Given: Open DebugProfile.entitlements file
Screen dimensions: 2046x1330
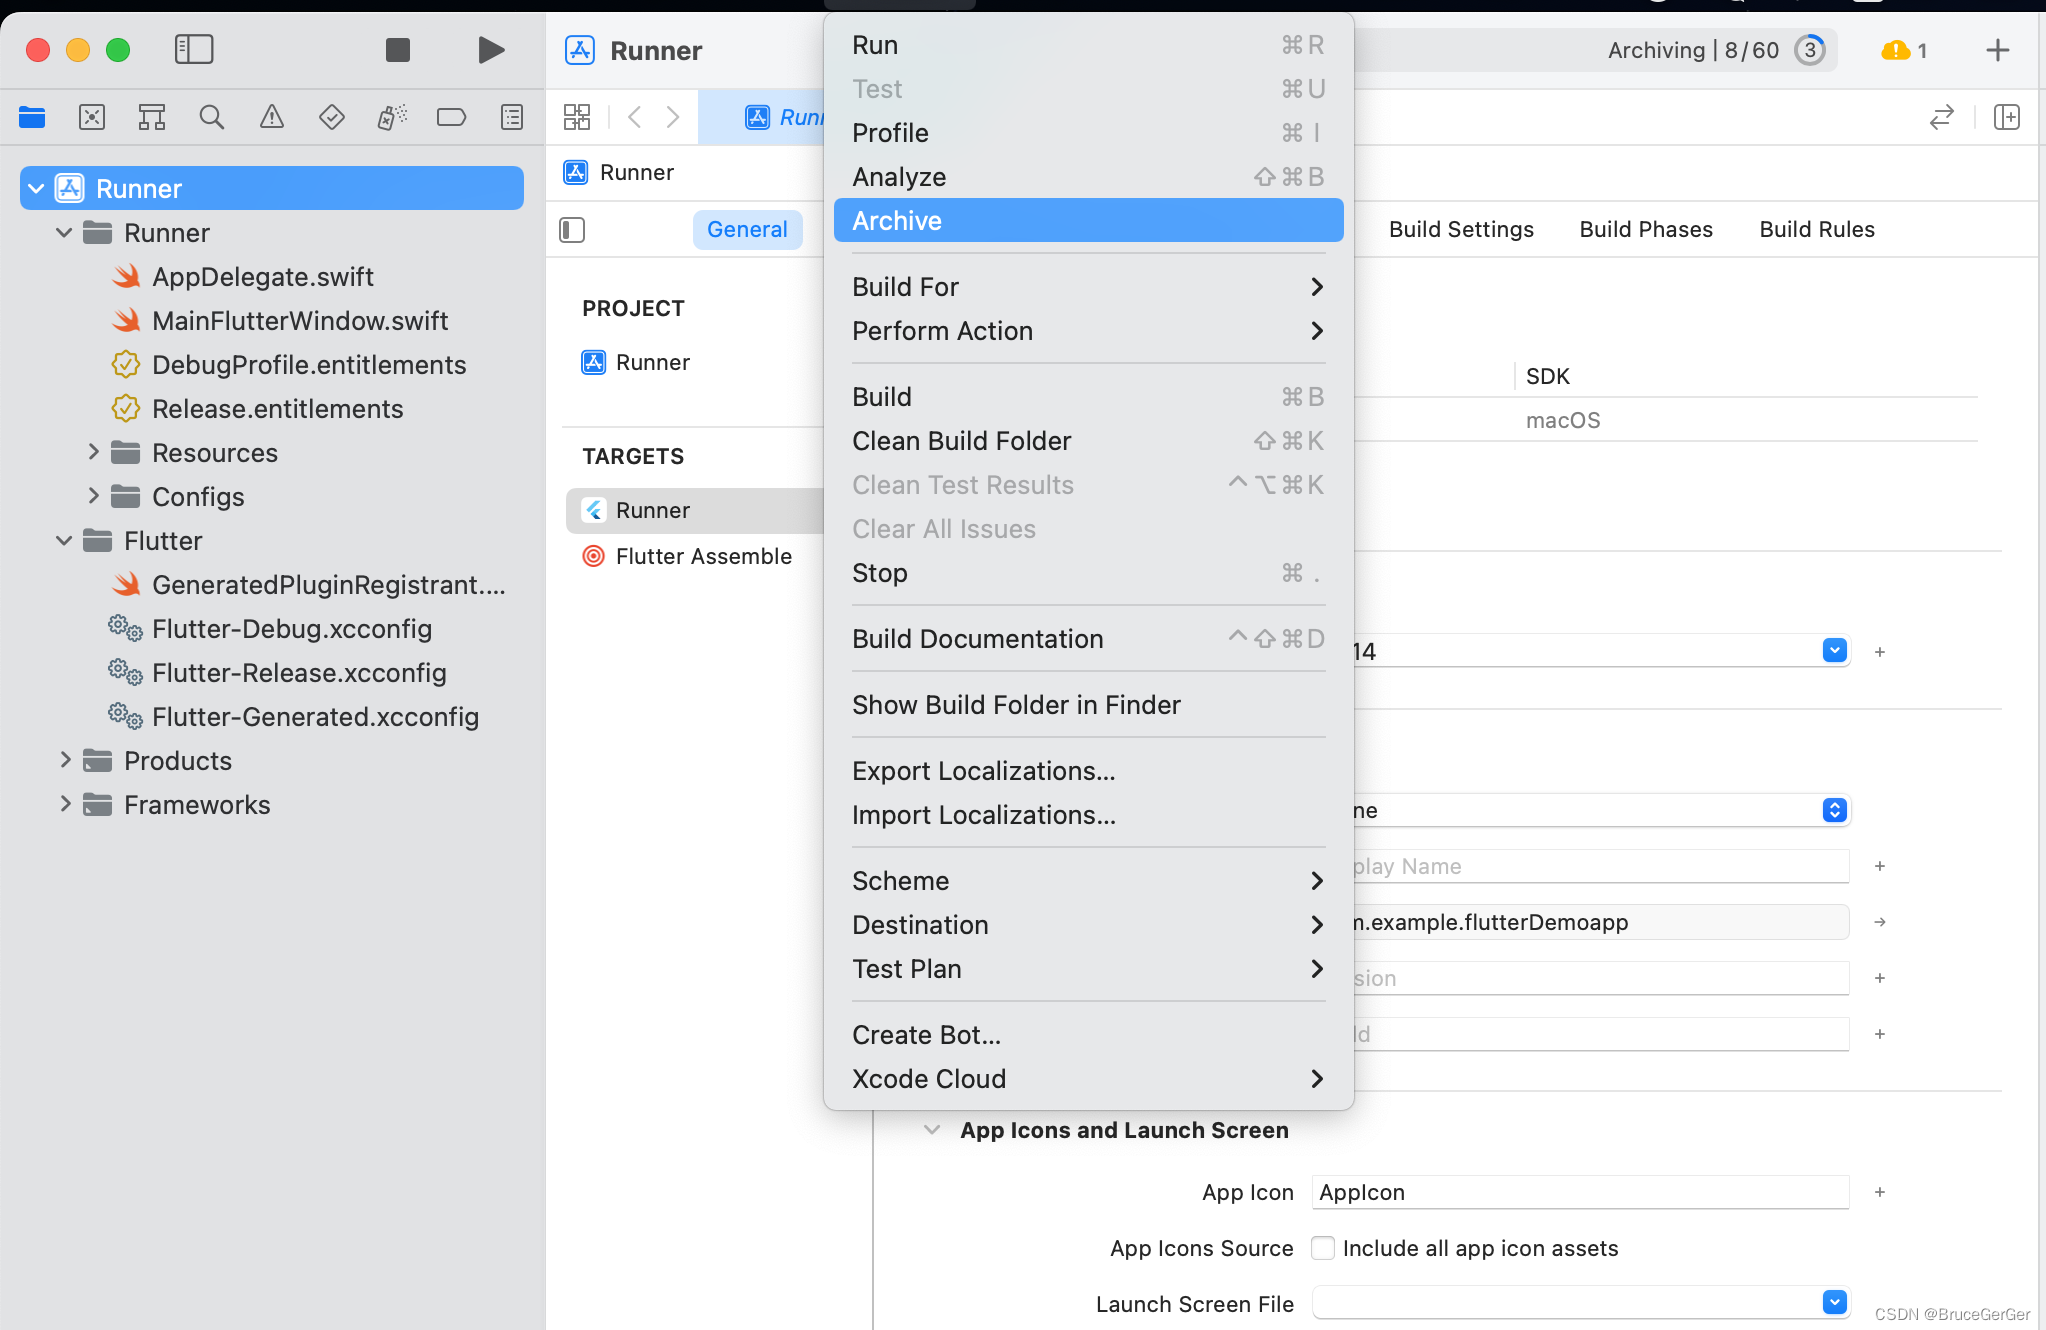Looking at the screenshot, I should pyautogui.click(x=309, y=364).
